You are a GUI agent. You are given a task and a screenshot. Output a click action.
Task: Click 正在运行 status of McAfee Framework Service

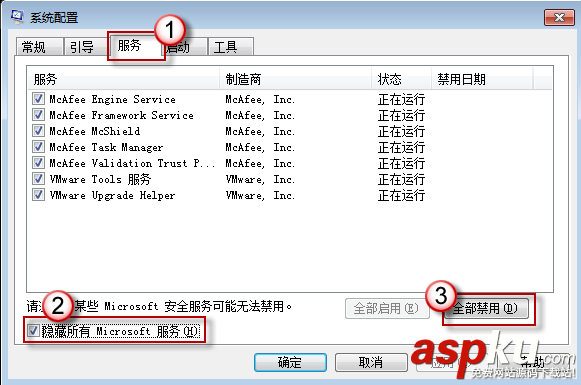[x=401, y=115]
